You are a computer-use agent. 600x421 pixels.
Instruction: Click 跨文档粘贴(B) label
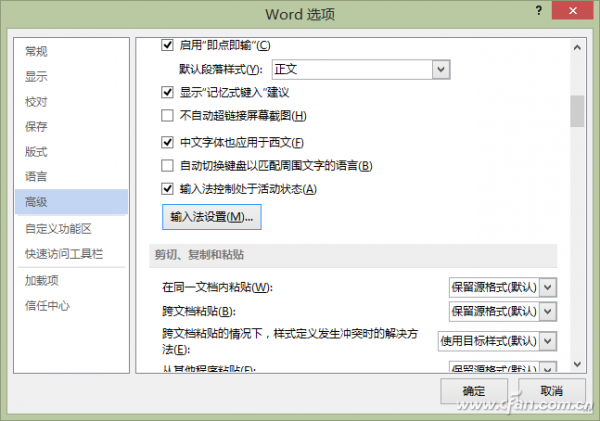coord(199,311)
